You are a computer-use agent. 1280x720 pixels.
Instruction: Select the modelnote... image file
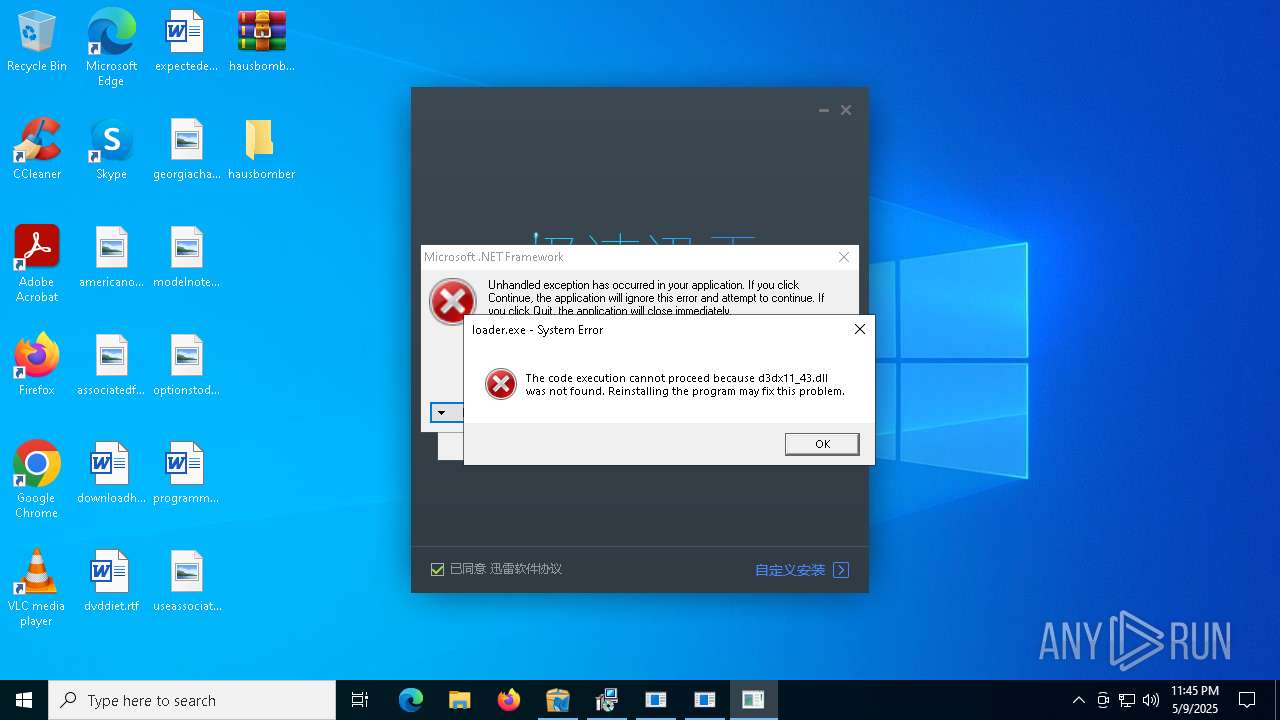point(186,258)
